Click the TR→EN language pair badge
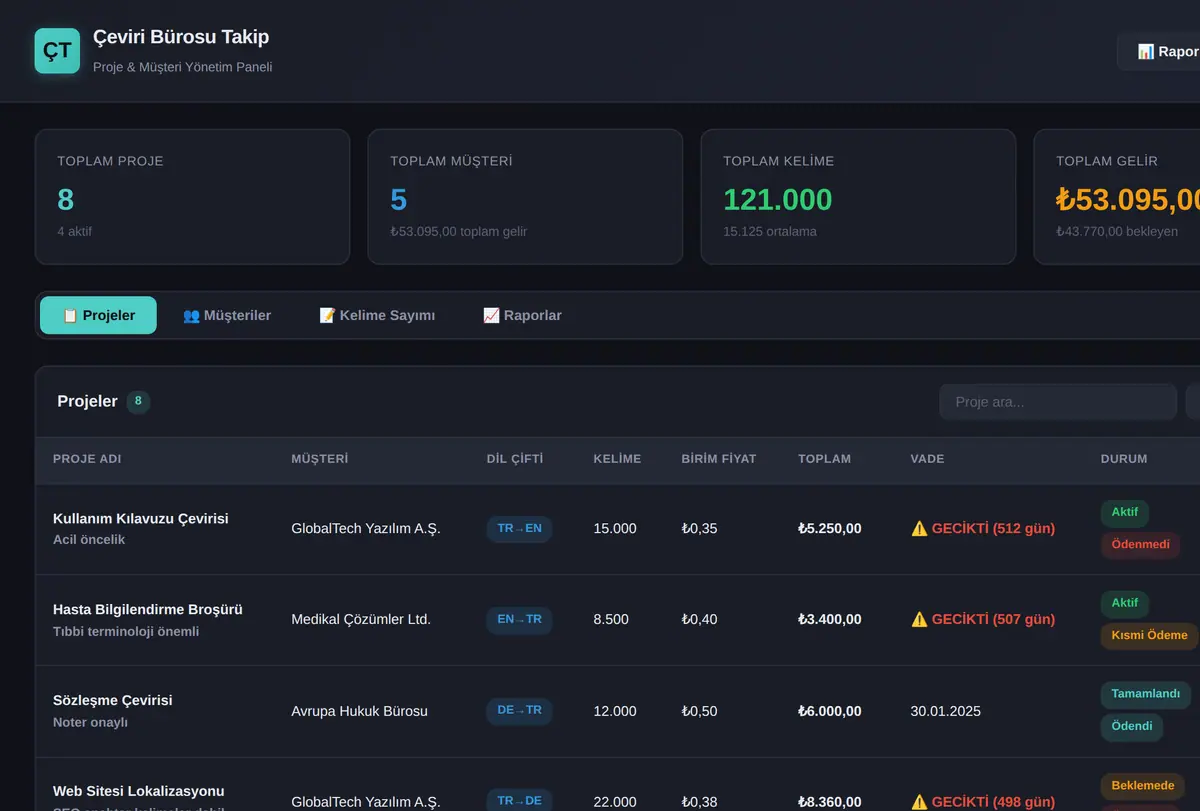 pos(519,528)
